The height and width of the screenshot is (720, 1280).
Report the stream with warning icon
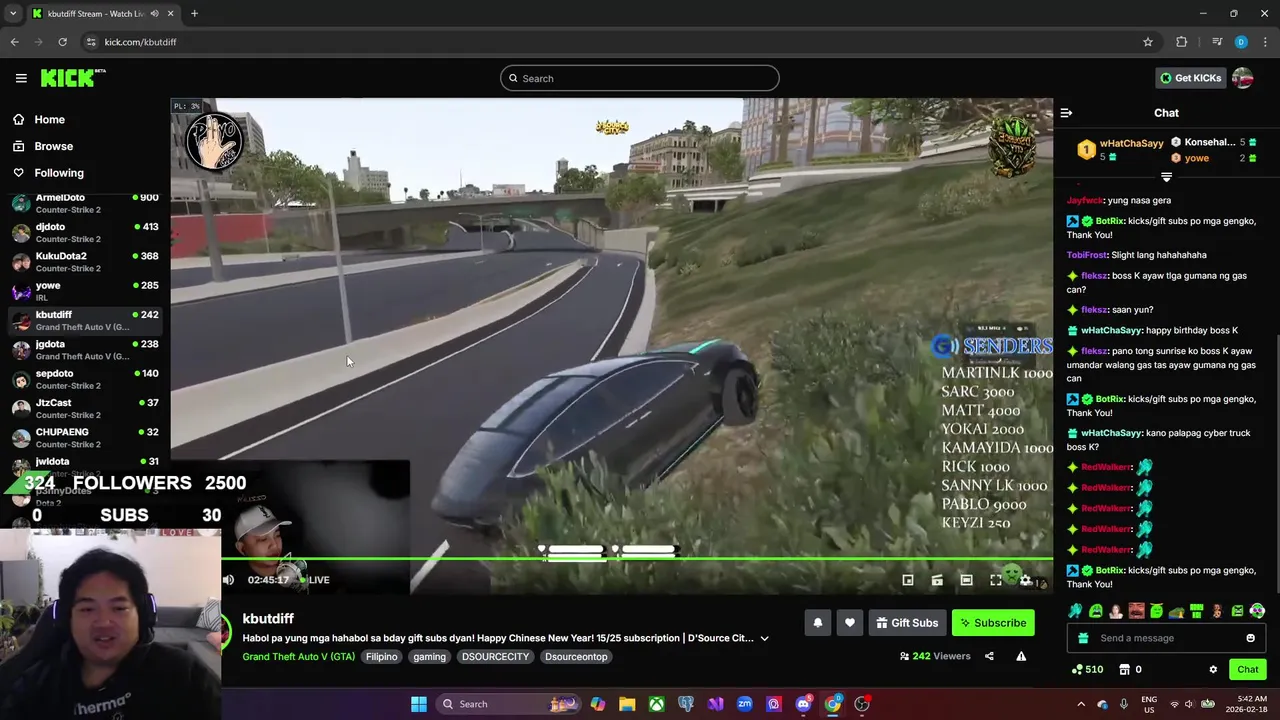pyautogui.click(x=1021, y=656)
